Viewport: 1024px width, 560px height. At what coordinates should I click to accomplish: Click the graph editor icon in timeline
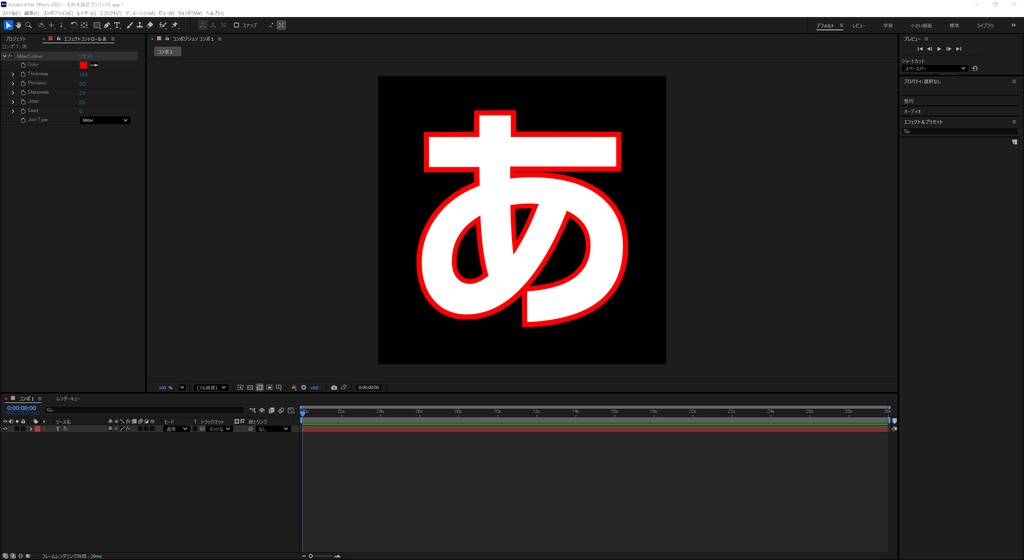pyautogui.click(x=291, y=411)
